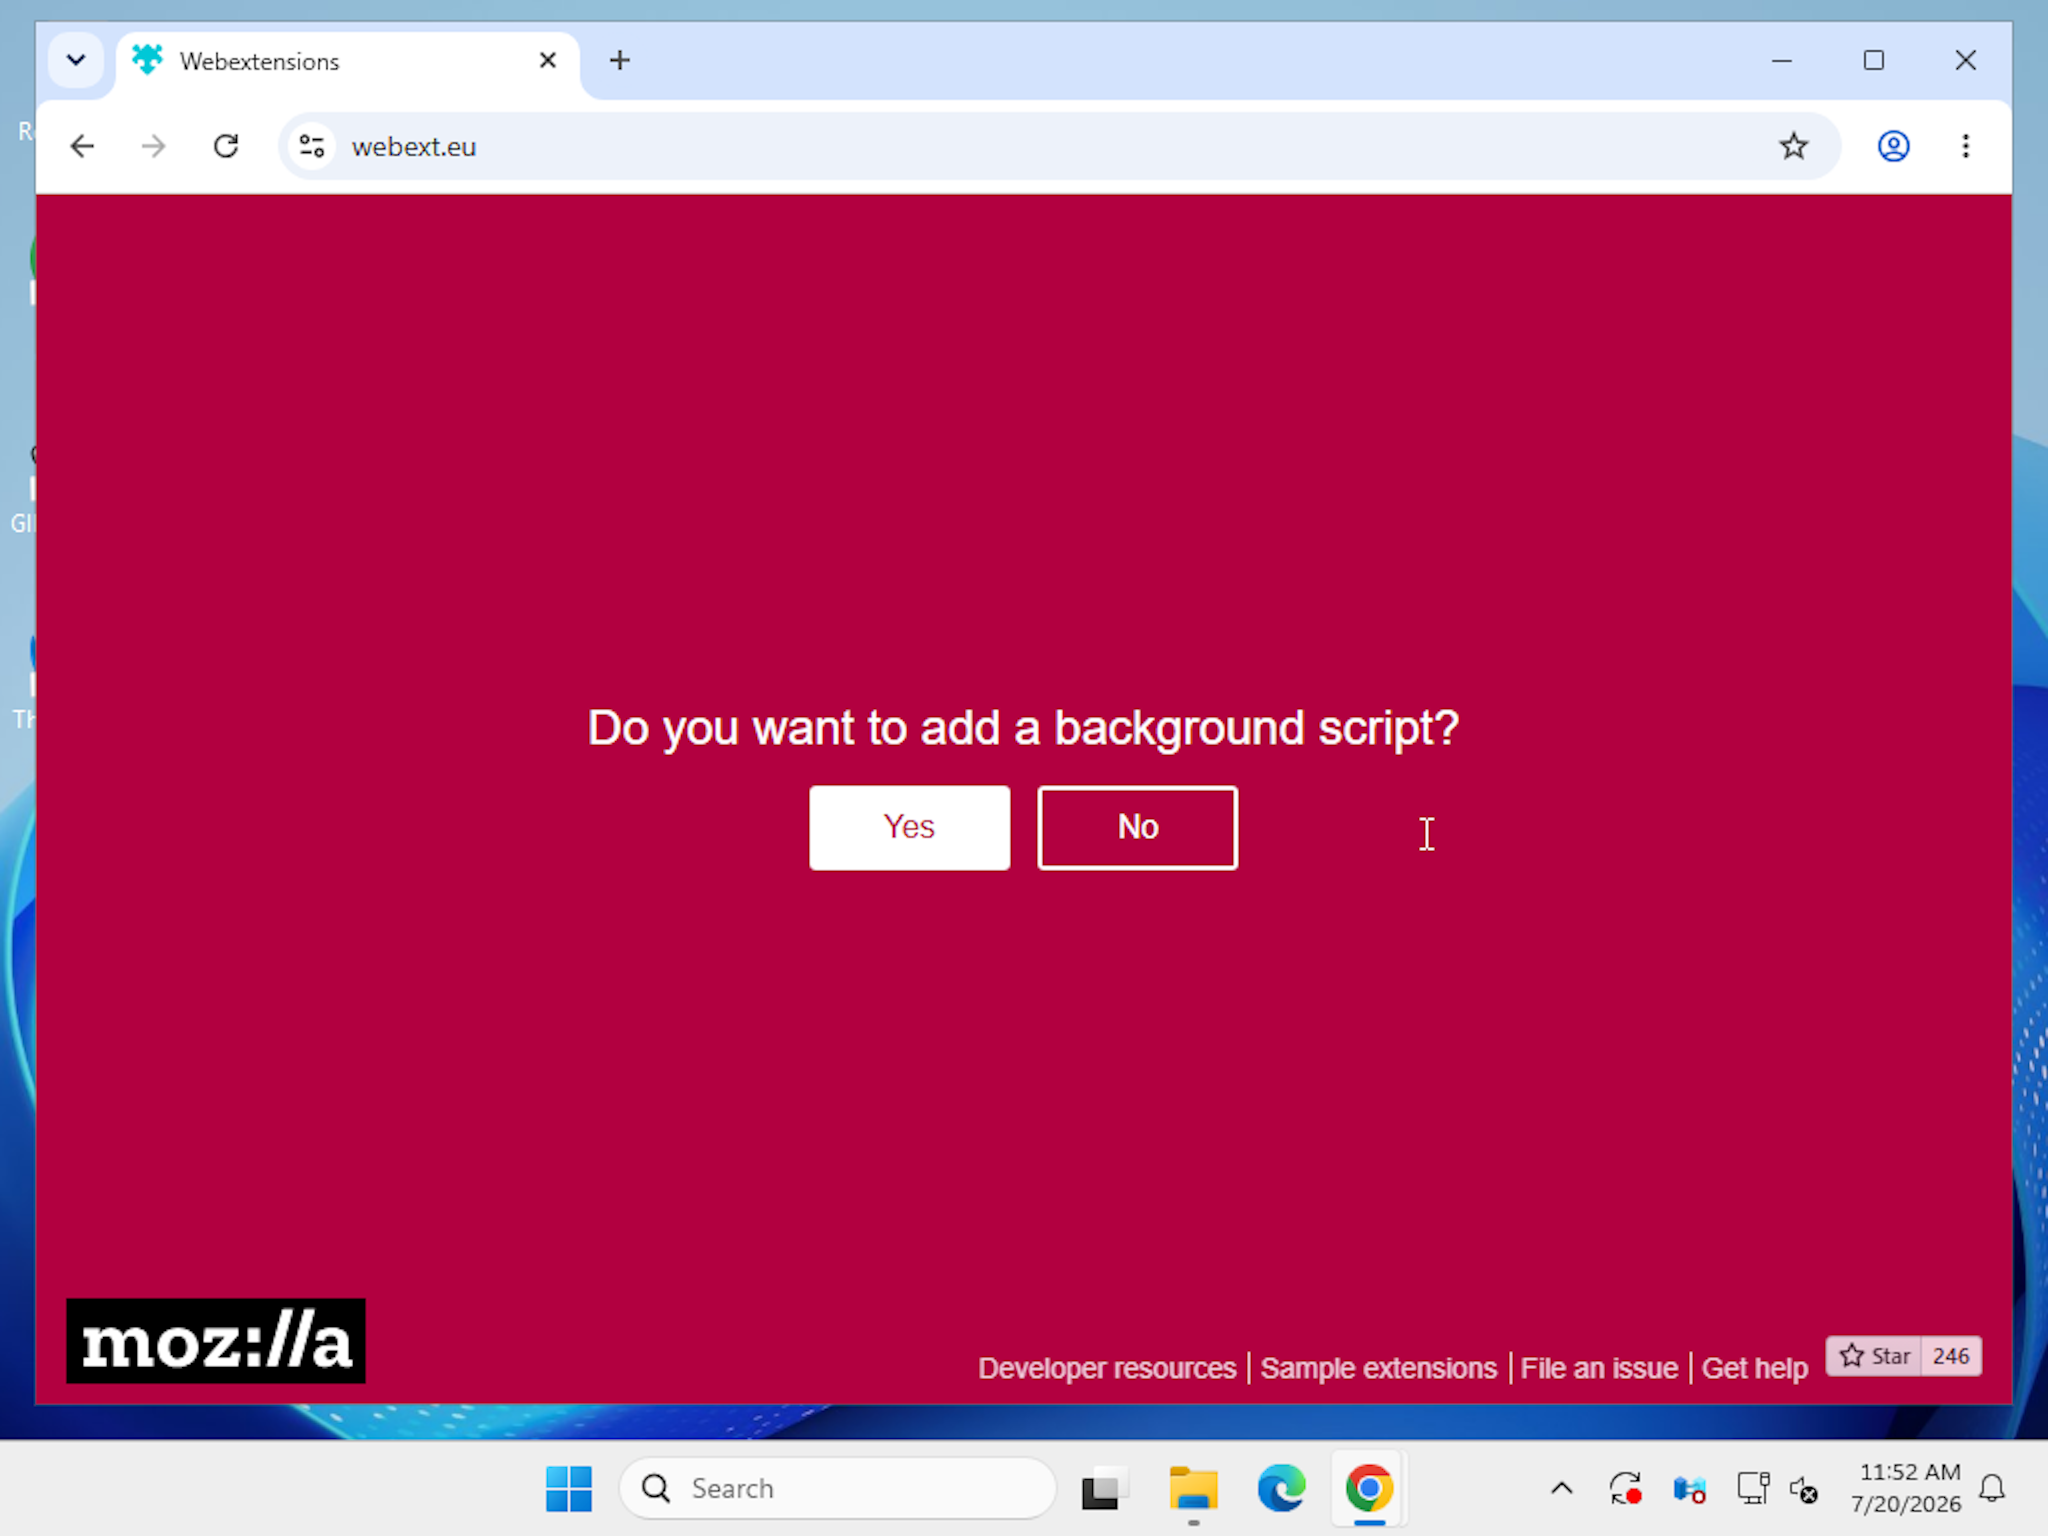This screenshot has height=1536, width=2048.
Task: Click the Get help link
Action: [x=1754, y=1367]
